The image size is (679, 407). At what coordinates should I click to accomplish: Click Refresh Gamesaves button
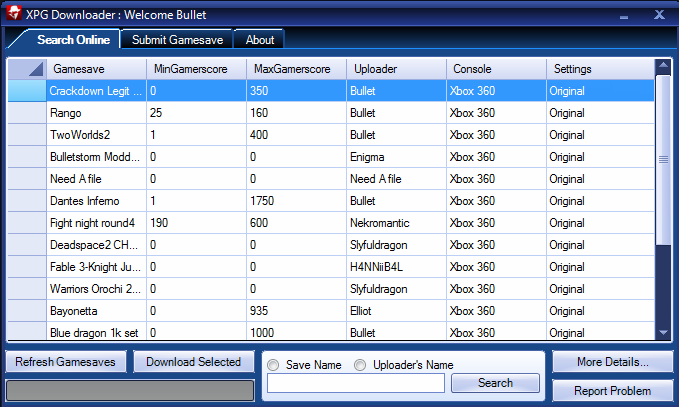pos(65,362)
